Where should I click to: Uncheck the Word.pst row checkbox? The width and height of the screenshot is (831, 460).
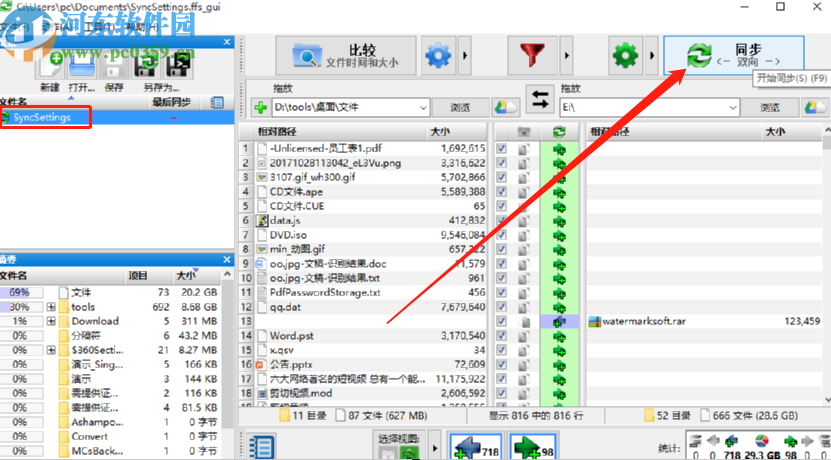(501, 335)
